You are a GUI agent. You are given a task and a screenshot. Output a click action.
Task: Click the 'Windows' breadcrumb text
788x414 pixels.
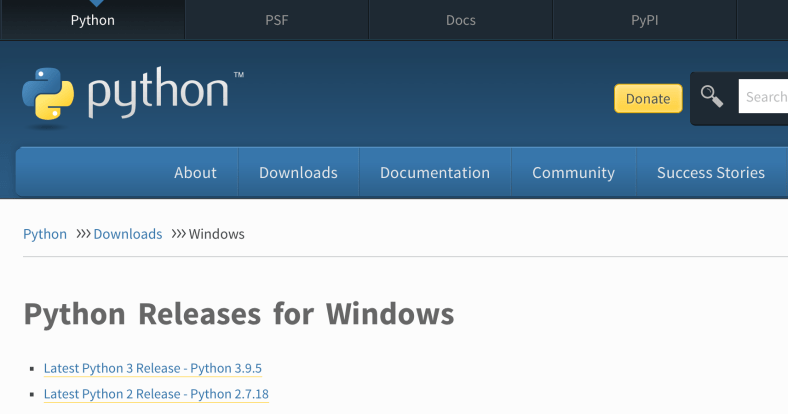(217, 234)
